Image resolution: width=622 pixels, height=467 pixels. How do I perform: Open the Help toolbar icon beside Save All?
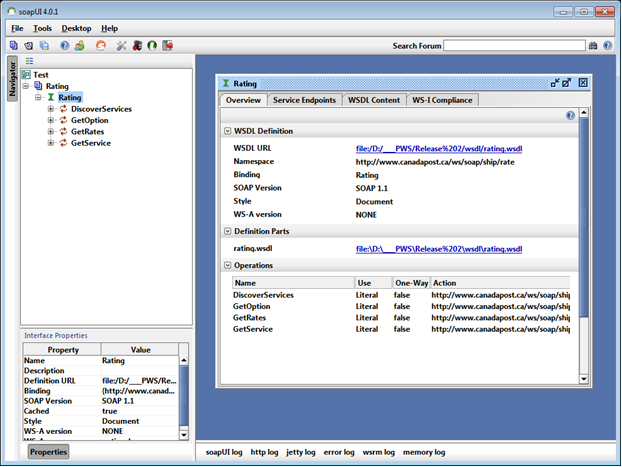coord(64,46)
